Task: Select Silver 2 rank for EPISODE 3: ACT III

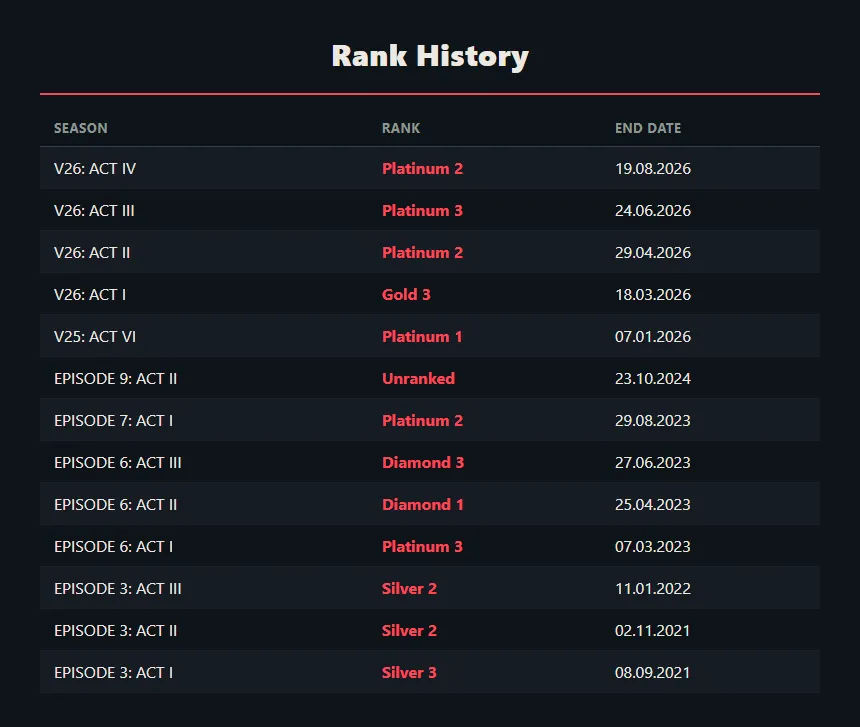Action: tap(409, 589)
